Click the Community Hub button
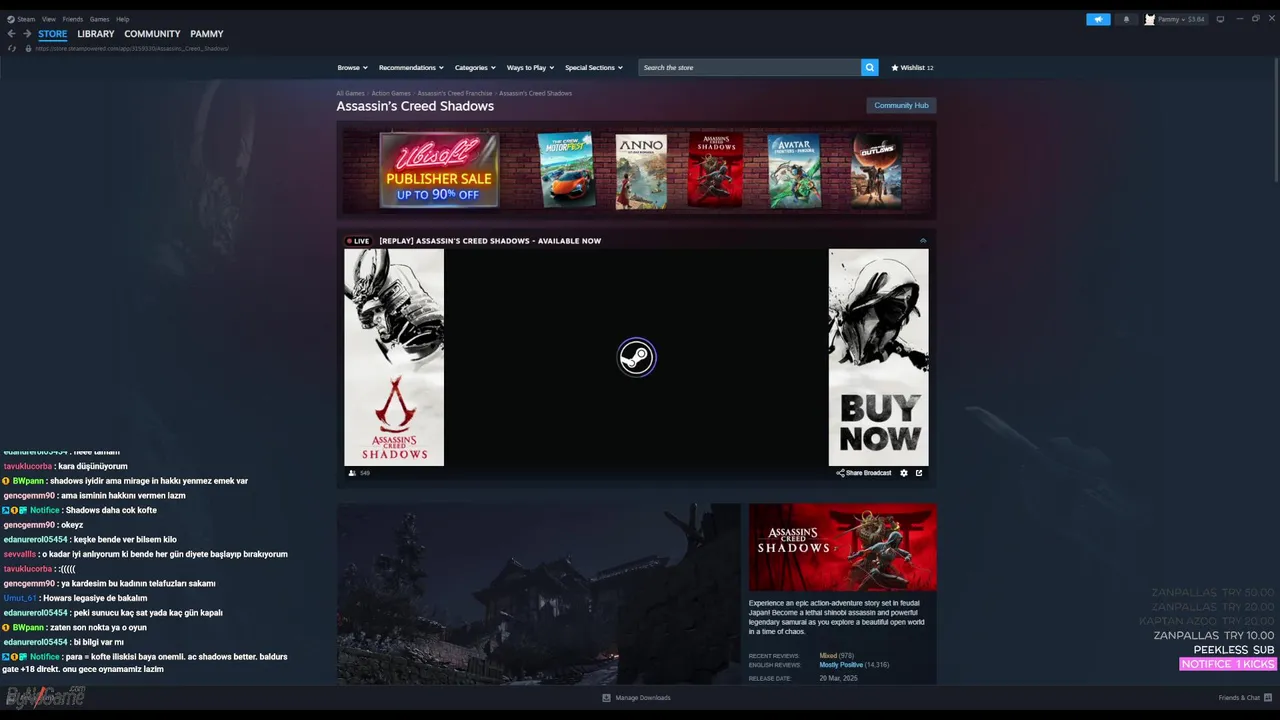 [x=901, y=105]
